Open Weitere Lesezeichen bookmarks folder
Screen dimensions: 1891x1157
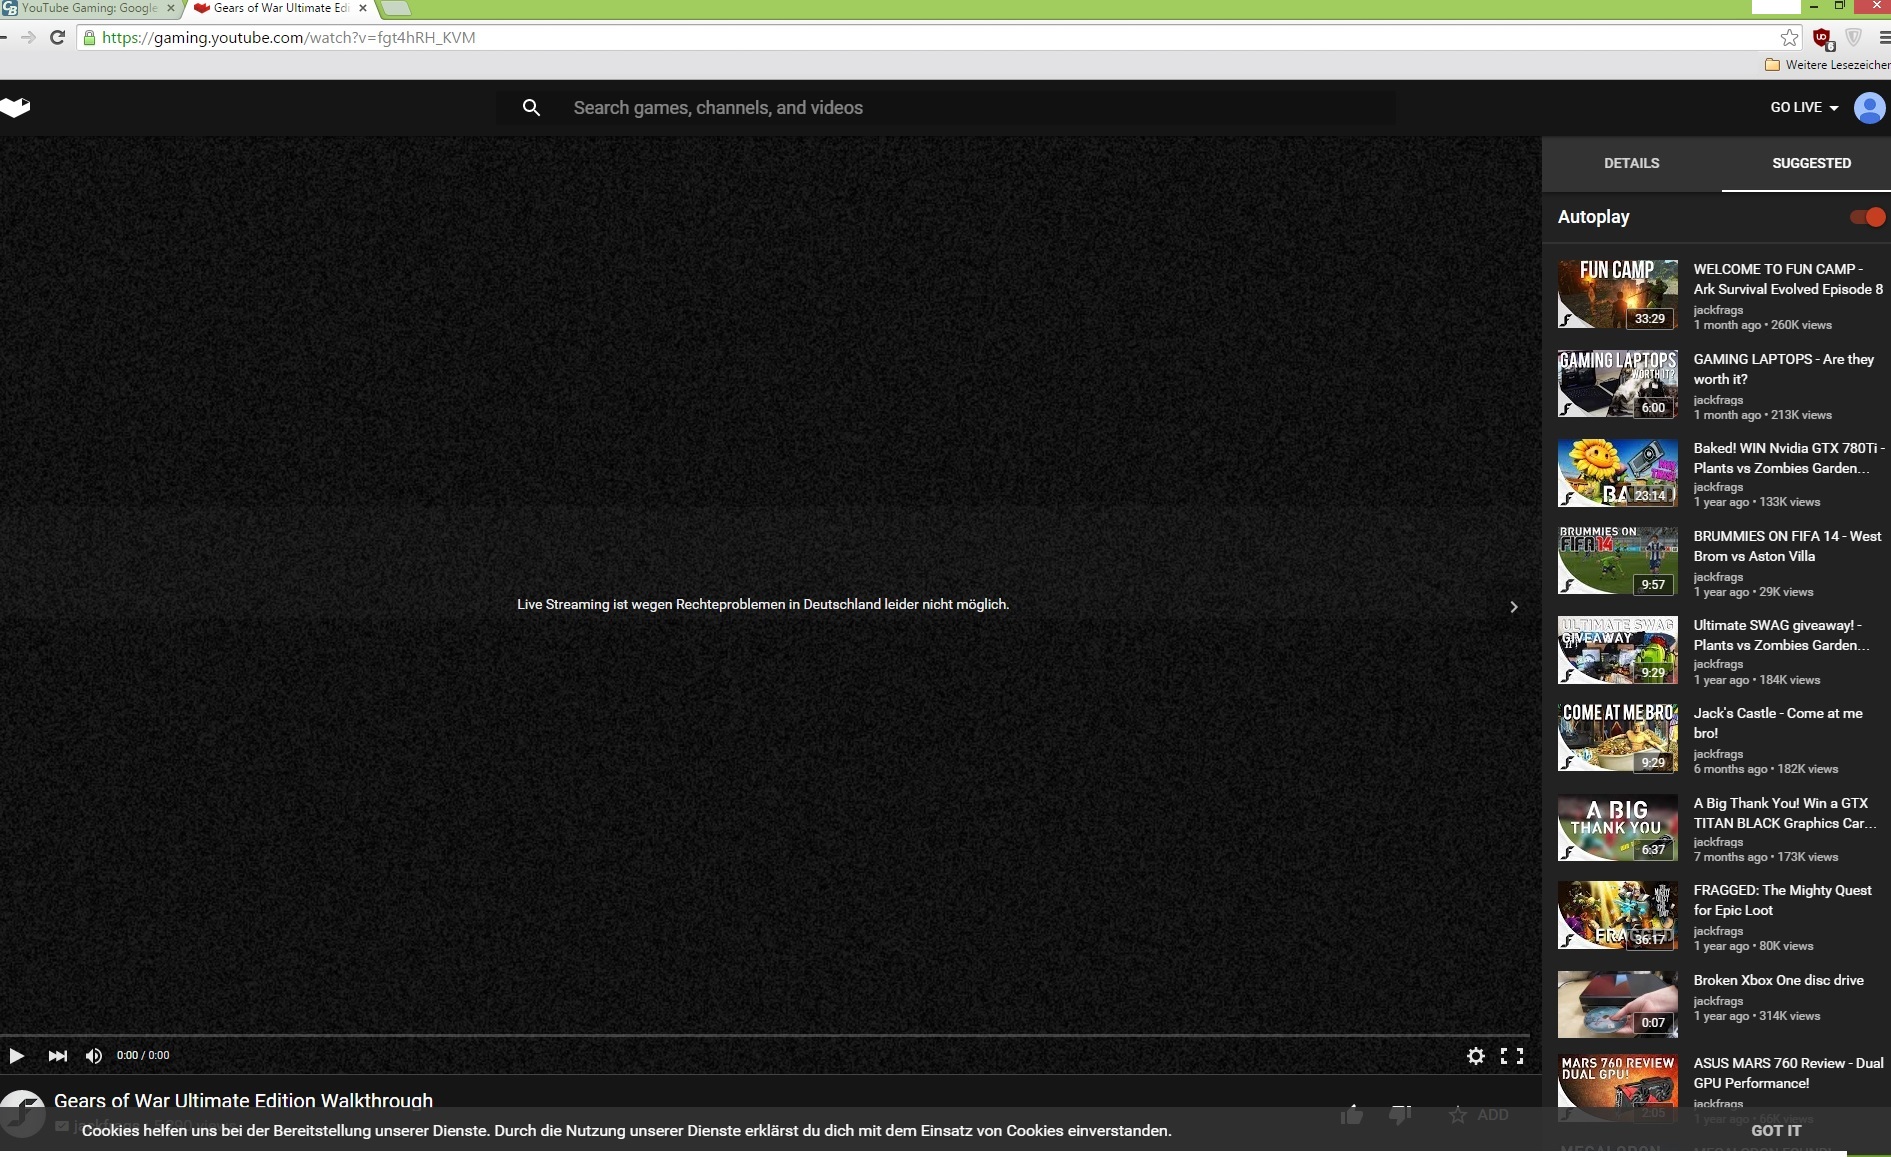1827,65
